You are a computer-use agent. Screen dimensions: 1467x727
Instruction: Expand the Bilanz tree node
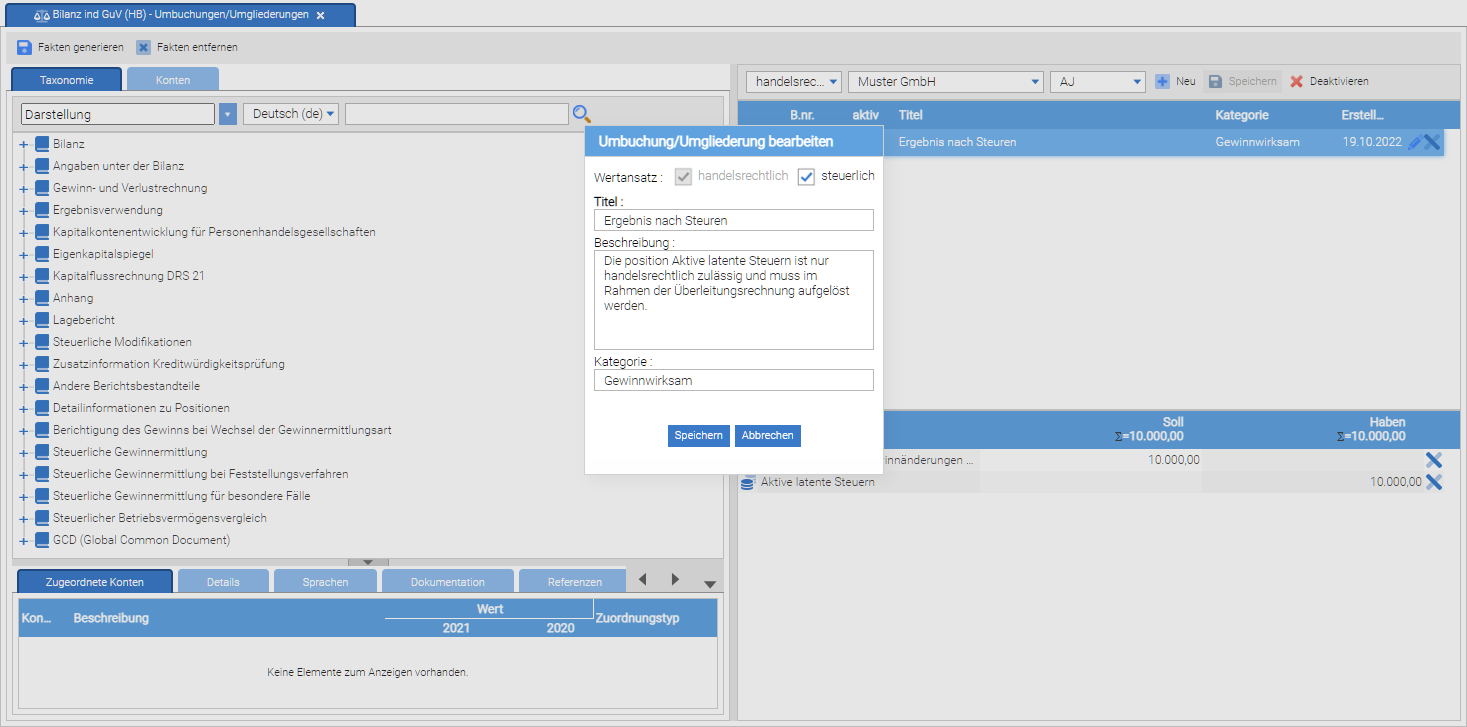click(23, 144)
